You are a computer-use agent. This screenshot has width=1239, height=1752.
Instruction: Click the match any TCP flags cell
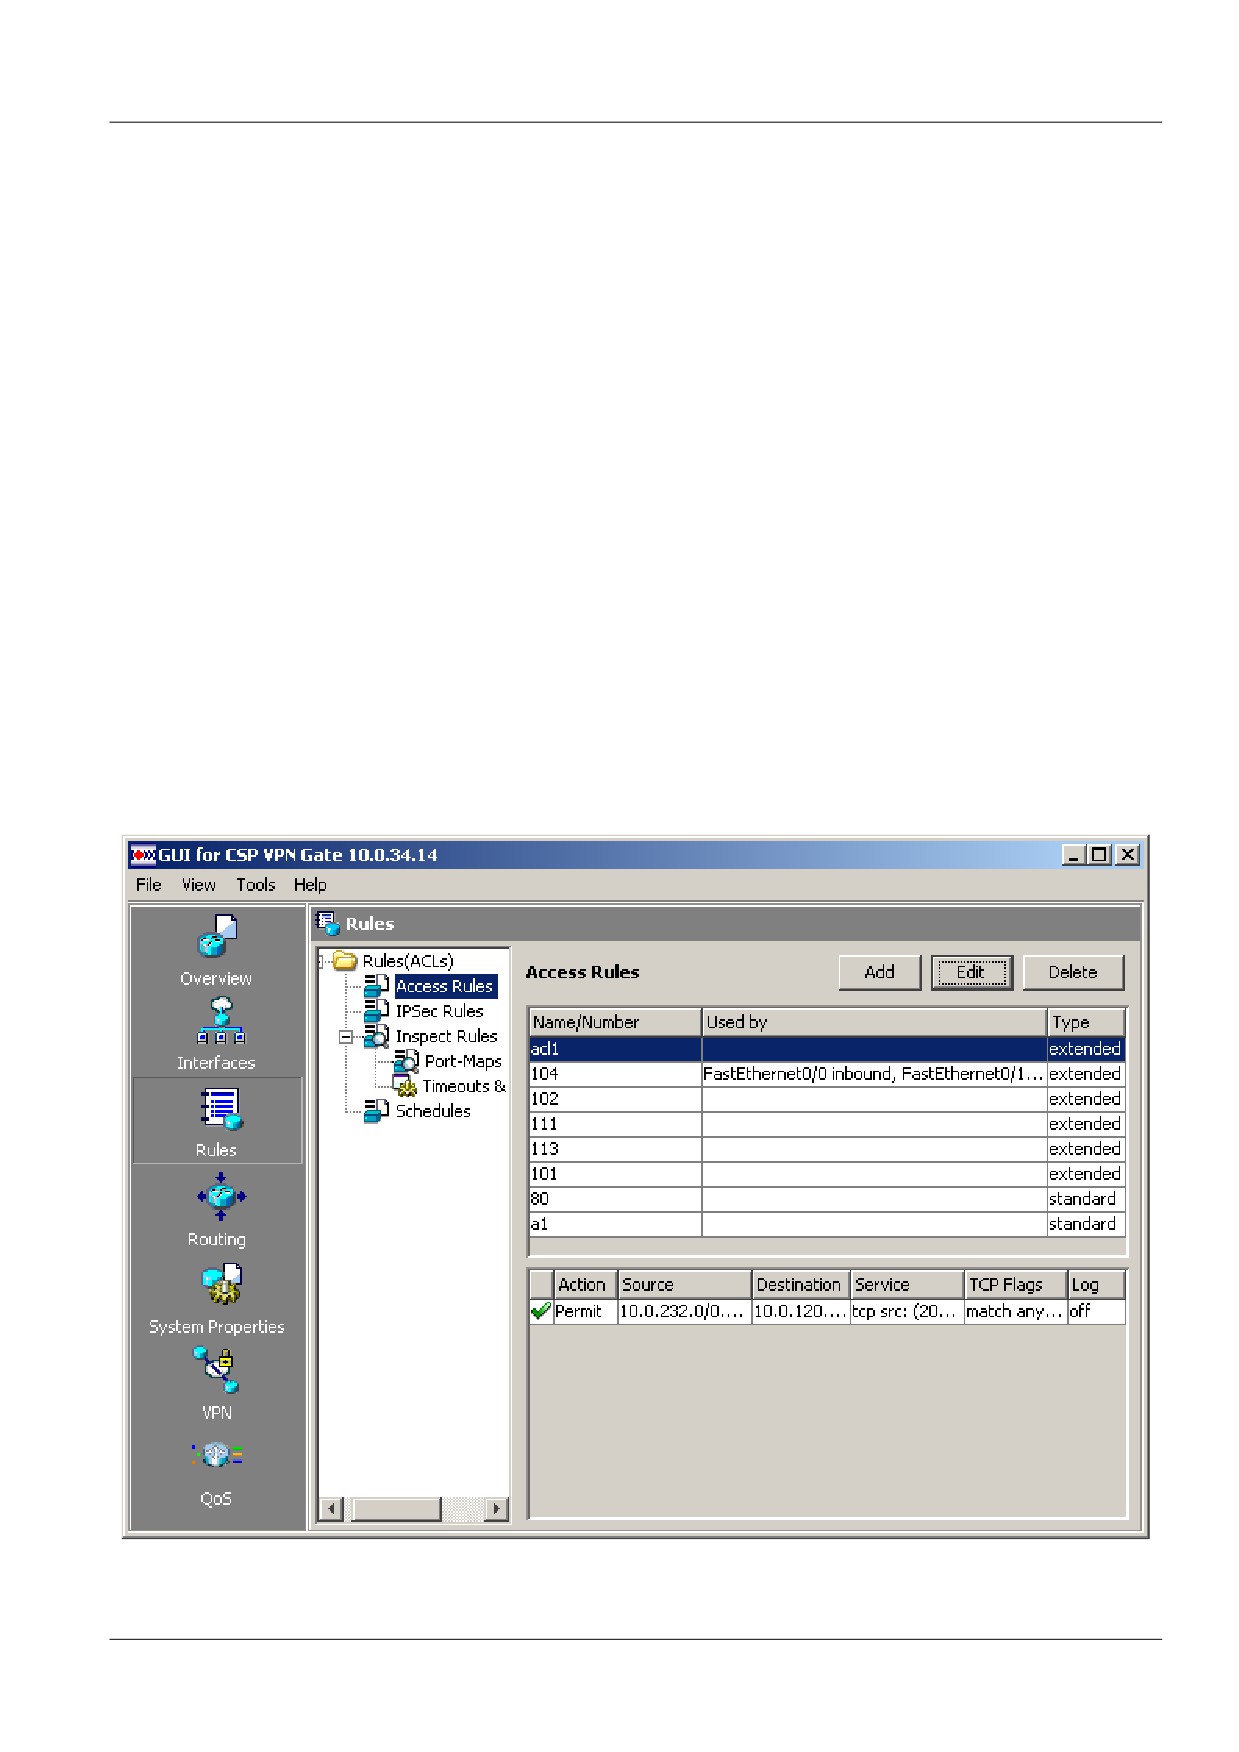click(x=1015, y=1311)
